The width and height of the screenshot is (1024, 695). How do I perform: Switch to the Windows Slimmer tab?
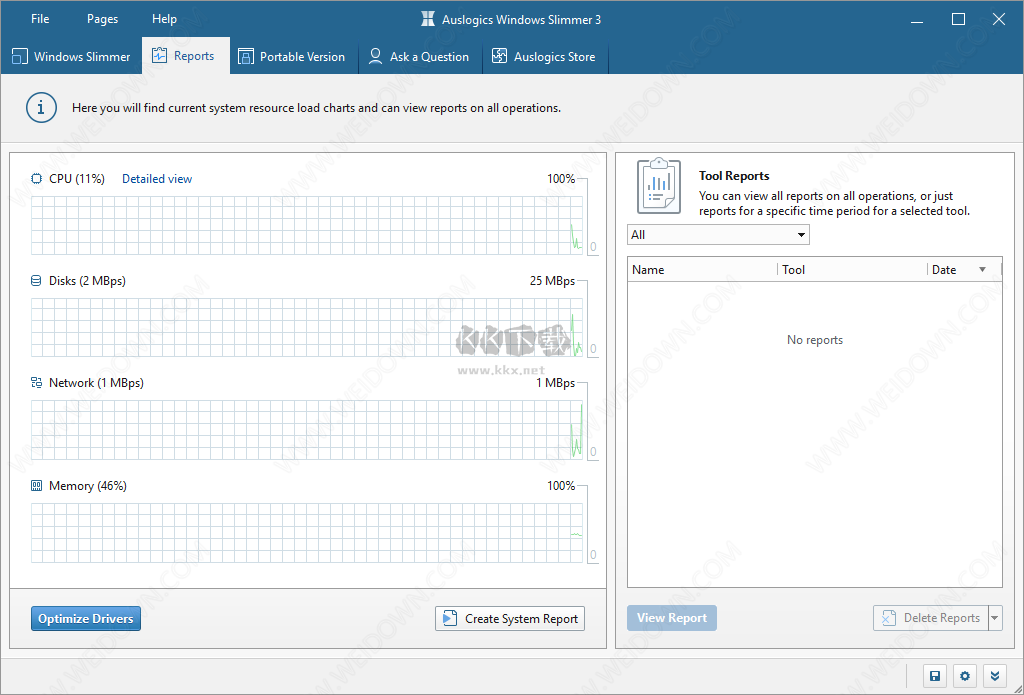tap(71, 57)
